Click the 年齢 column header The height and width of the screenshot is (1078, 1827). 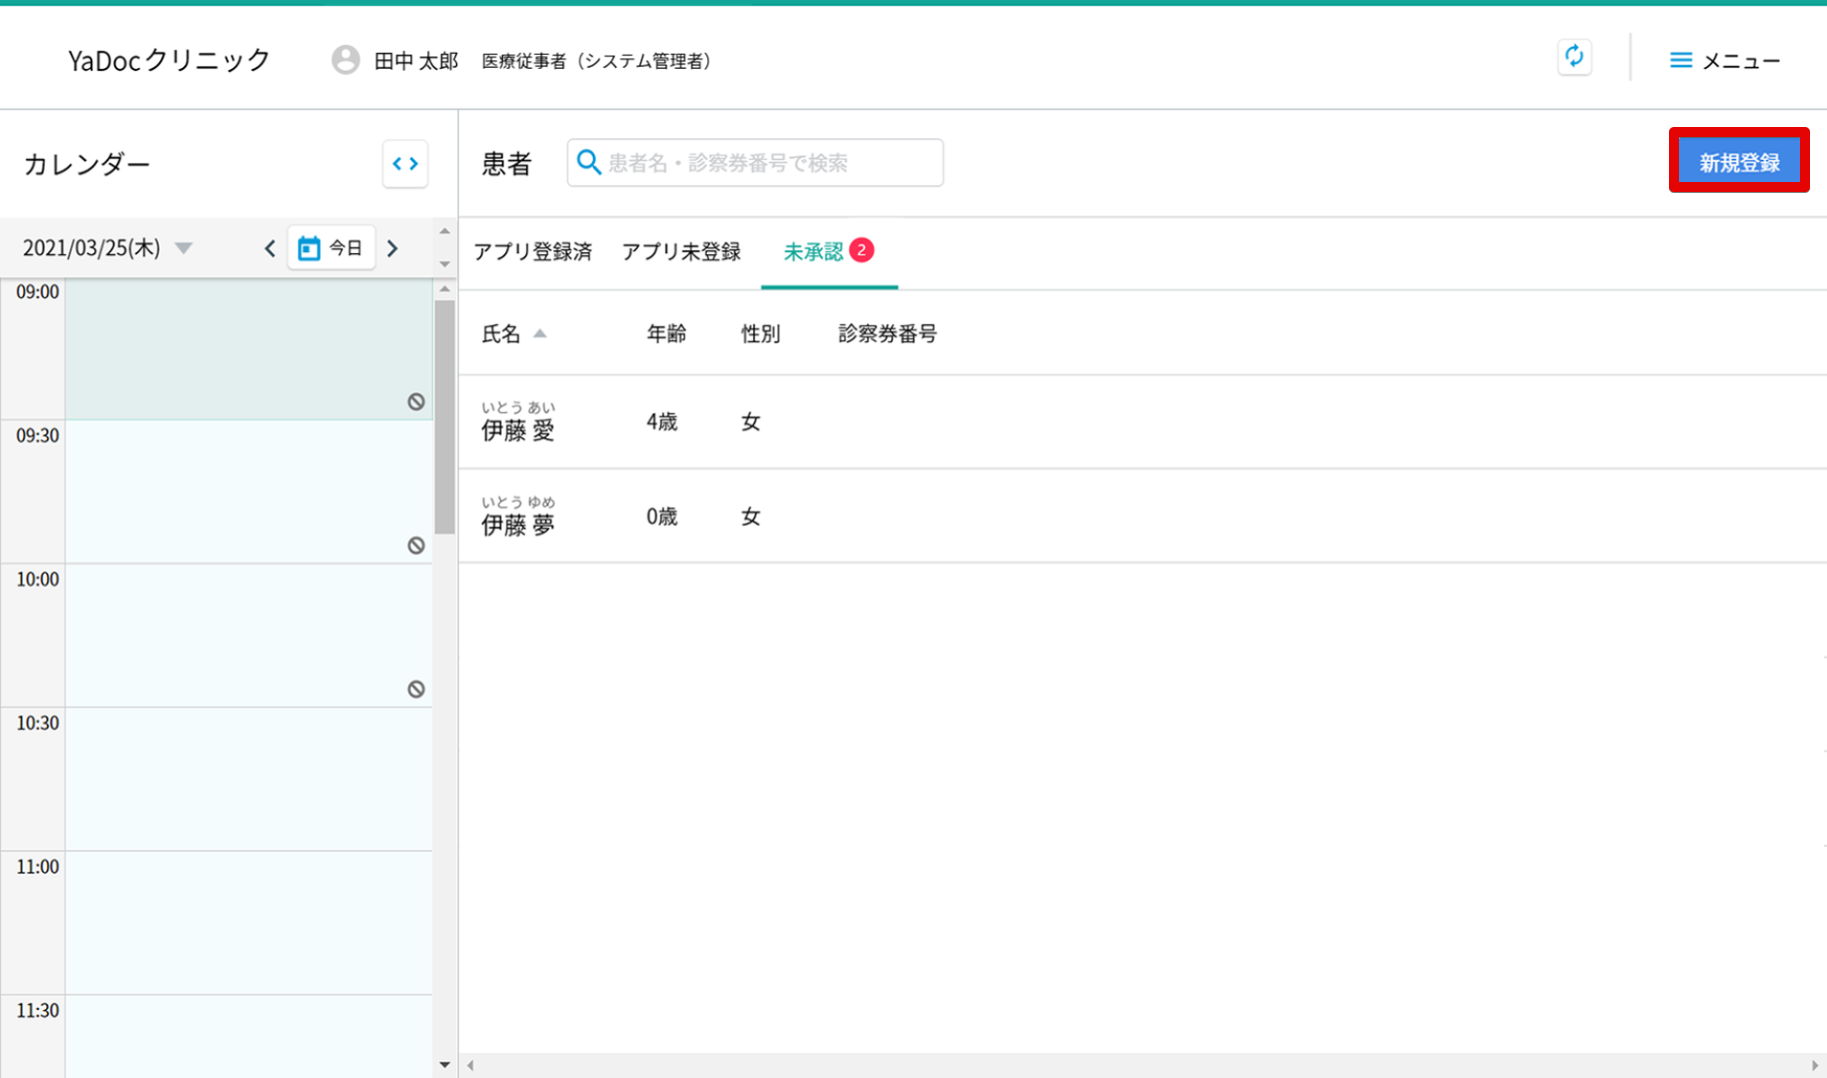click(666, 334)
